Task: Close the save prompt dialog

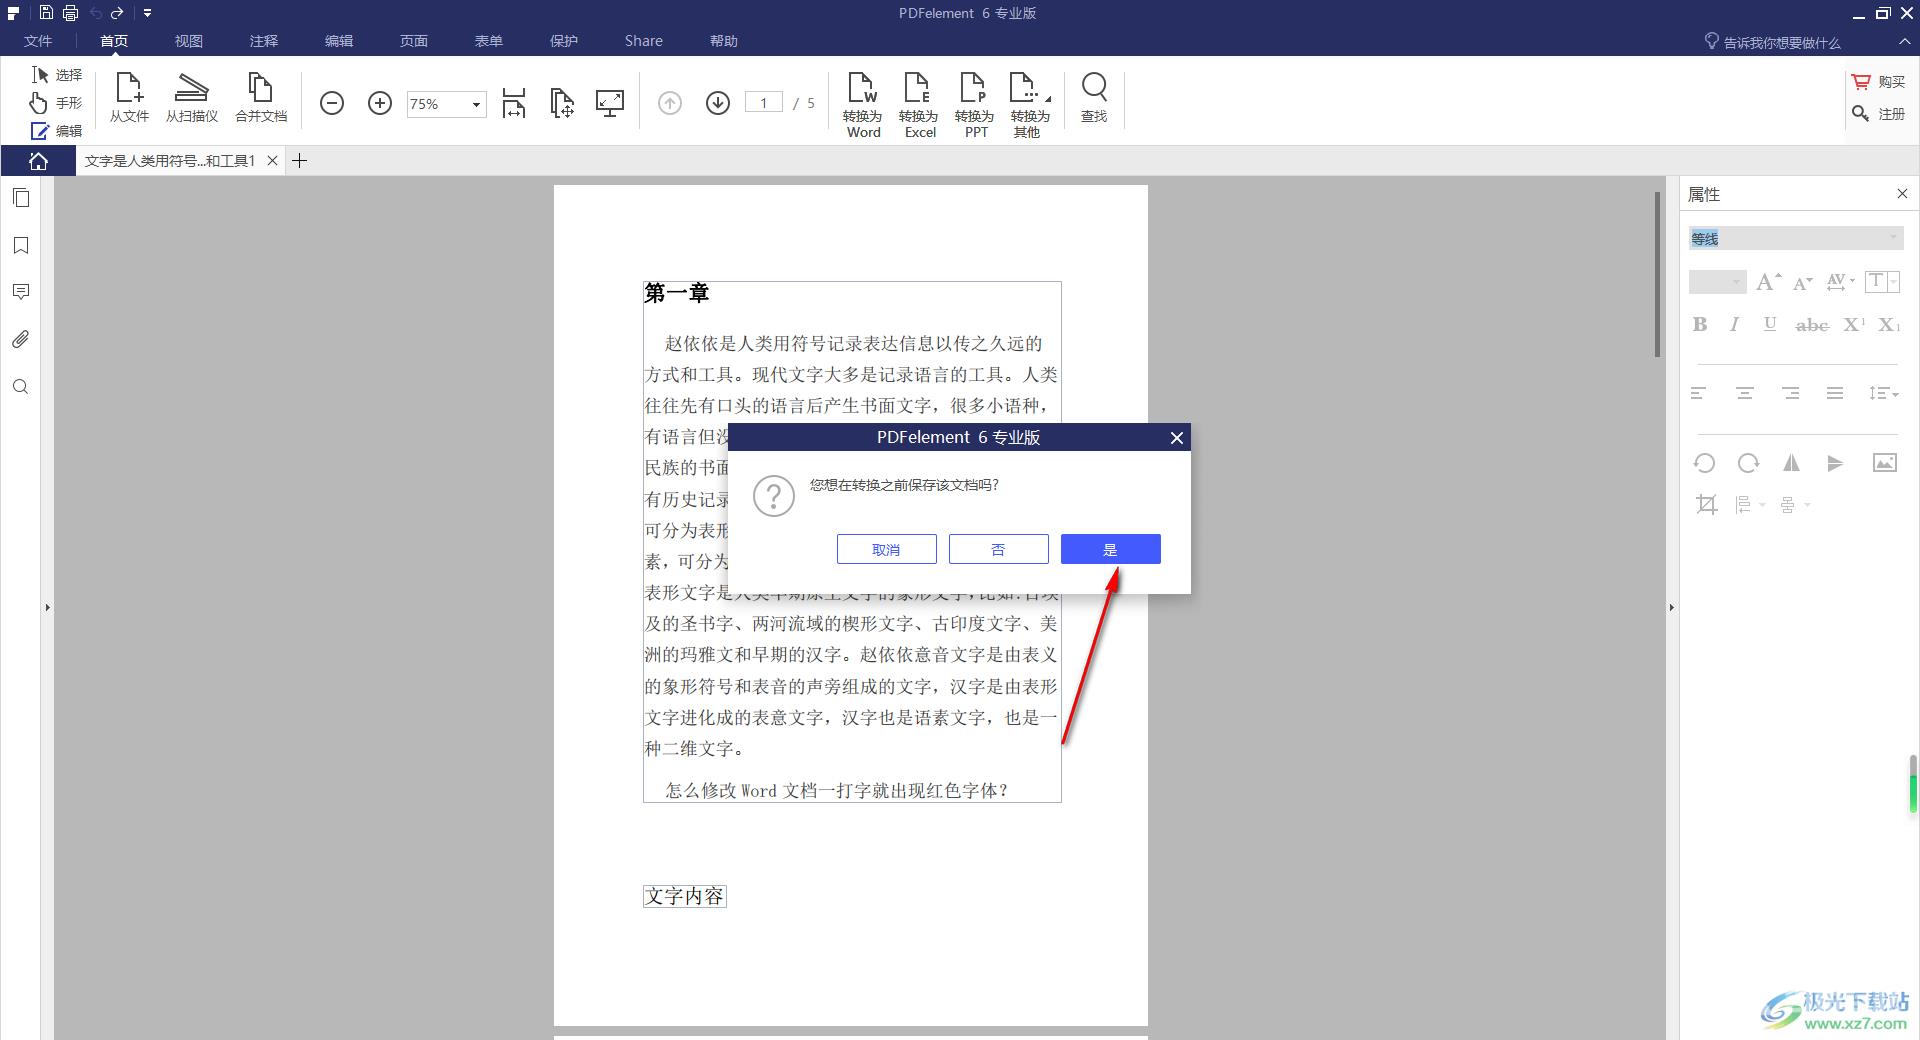Action: pos(1176,437)
